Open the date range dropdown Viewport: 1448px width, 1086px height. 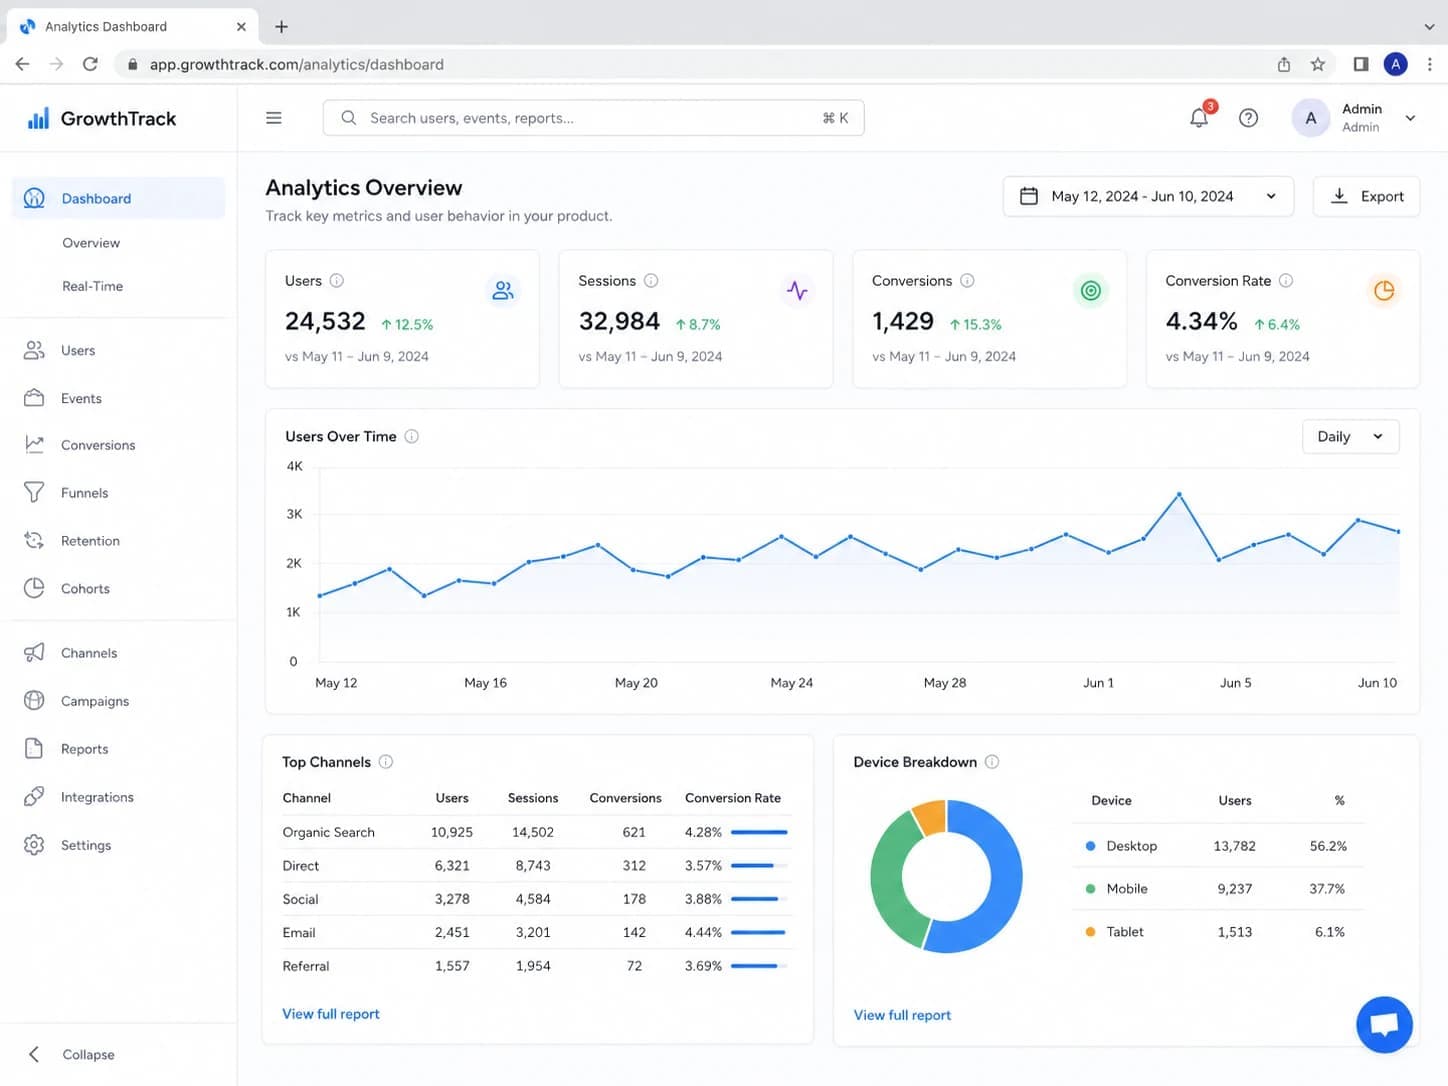point(1148,196)
